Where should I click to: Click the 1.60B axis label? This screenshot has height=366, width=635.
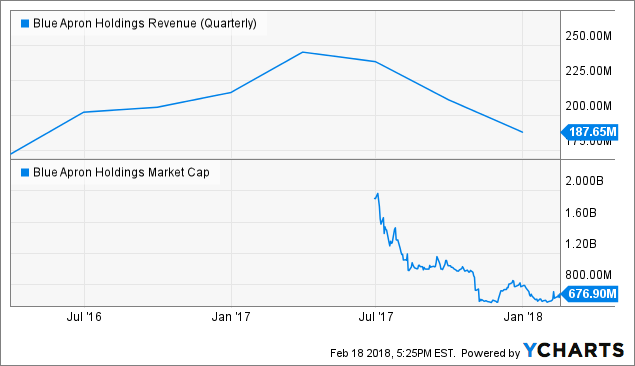coord(581,213)
